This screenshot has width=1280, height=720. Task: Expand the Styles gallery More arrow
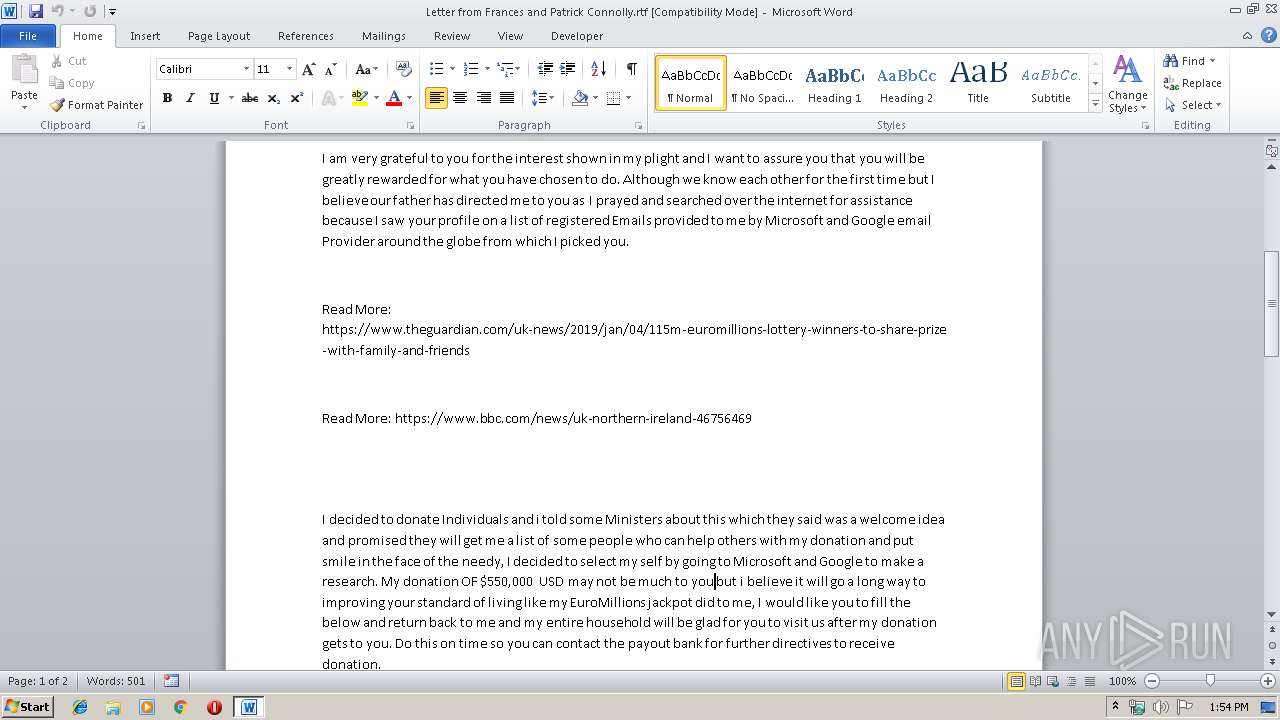(1095, 104)
